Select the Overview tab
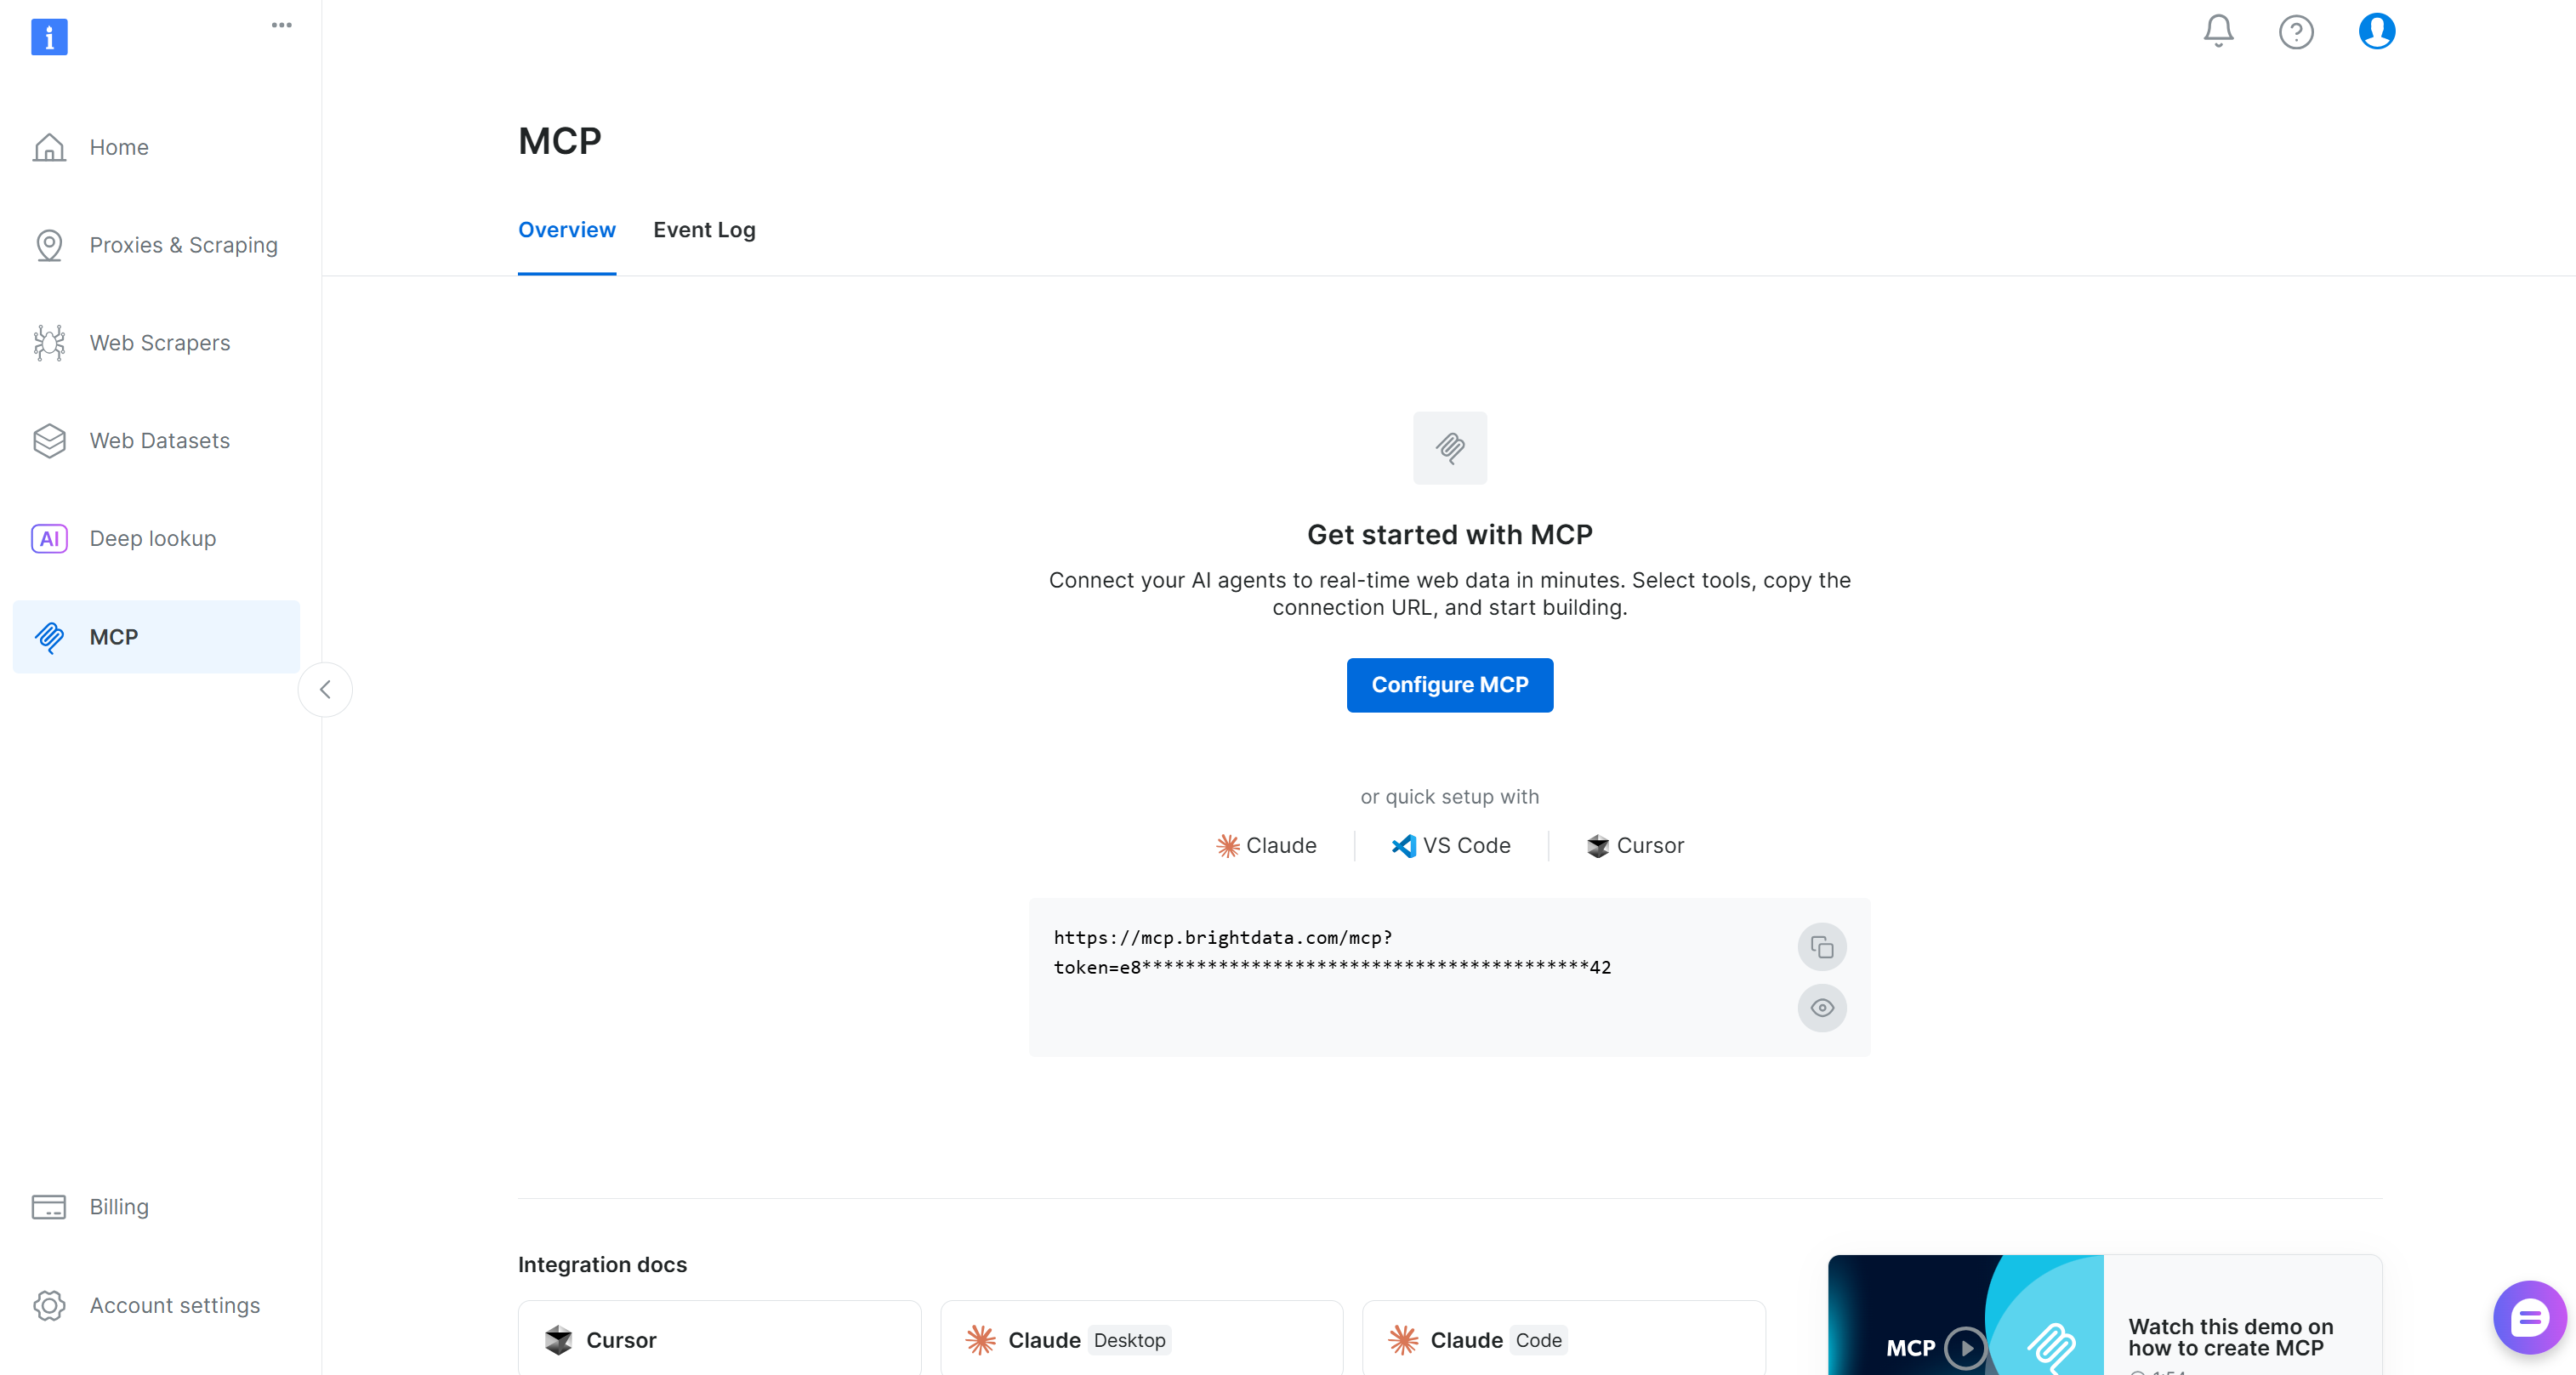The height and width of the screenshot is (1375, 2576). pyautogui.click(x=566, y=230)
